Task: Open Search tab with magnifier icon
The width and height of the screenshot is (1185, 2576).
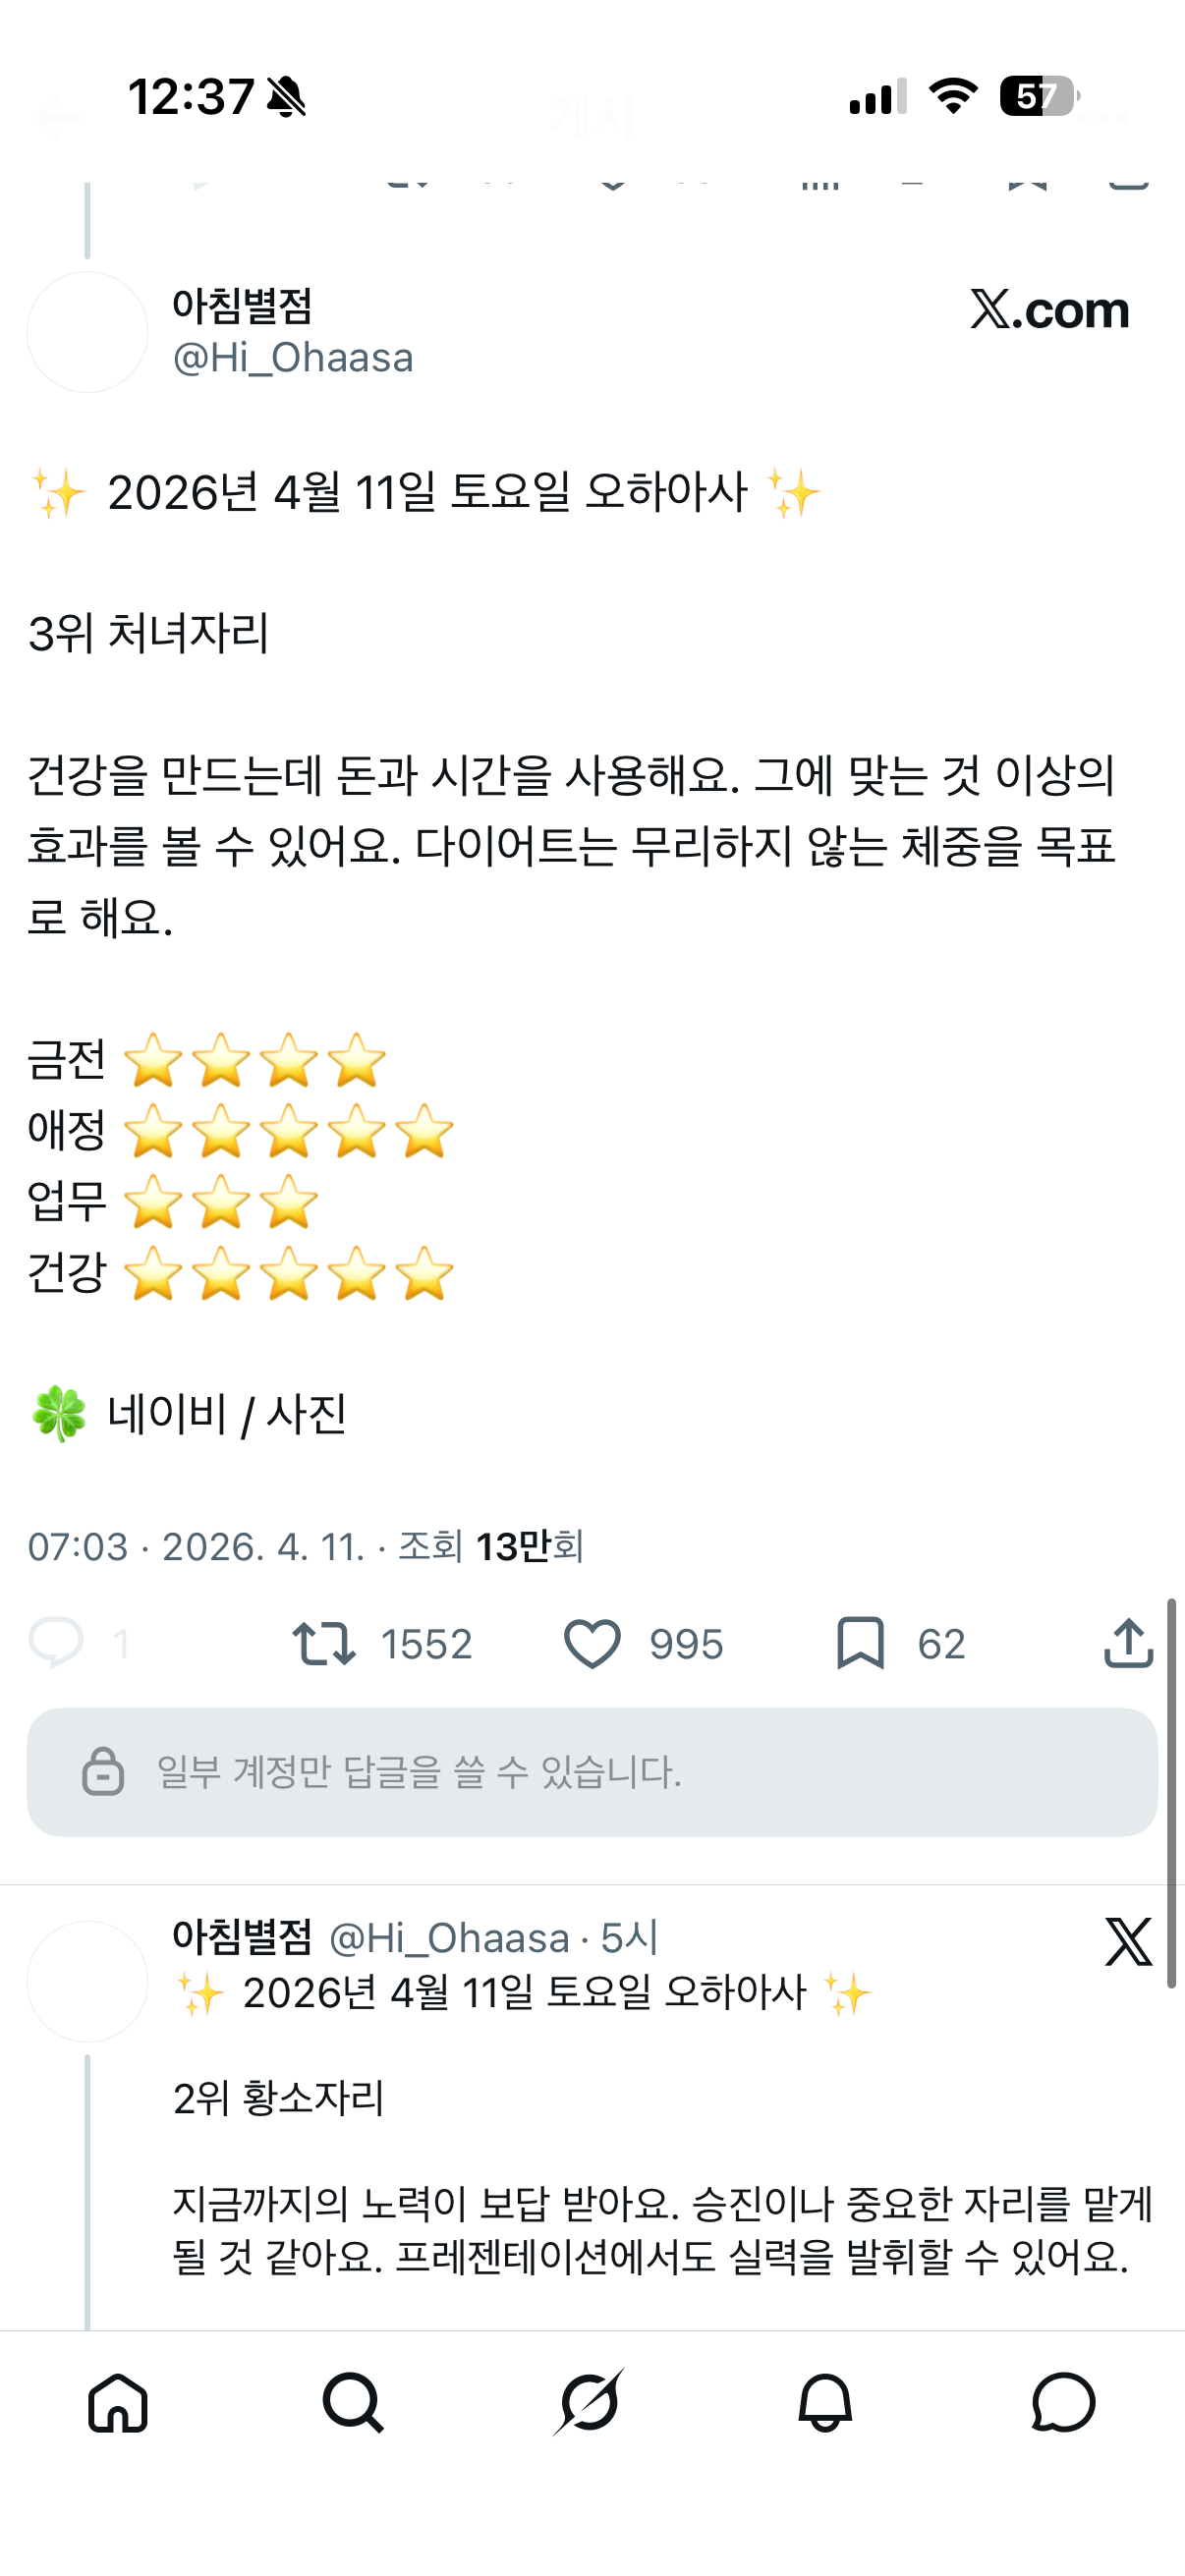Action: click(353, 2402)
